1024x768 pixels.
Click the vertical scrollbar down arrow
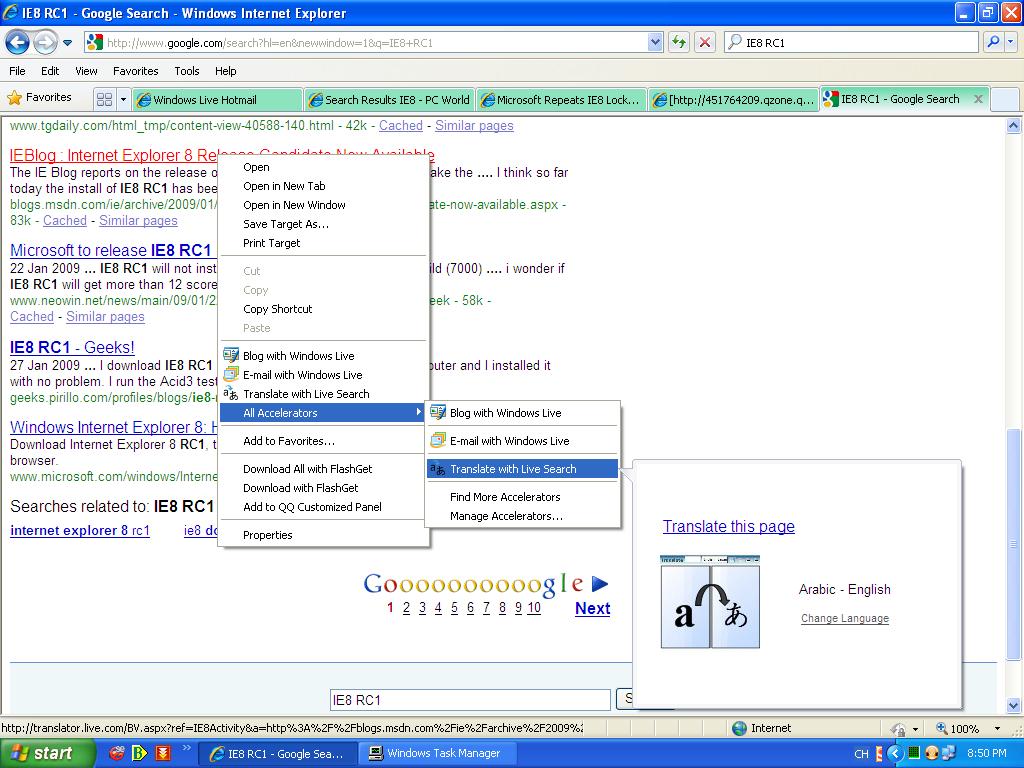pos(1014,705)
